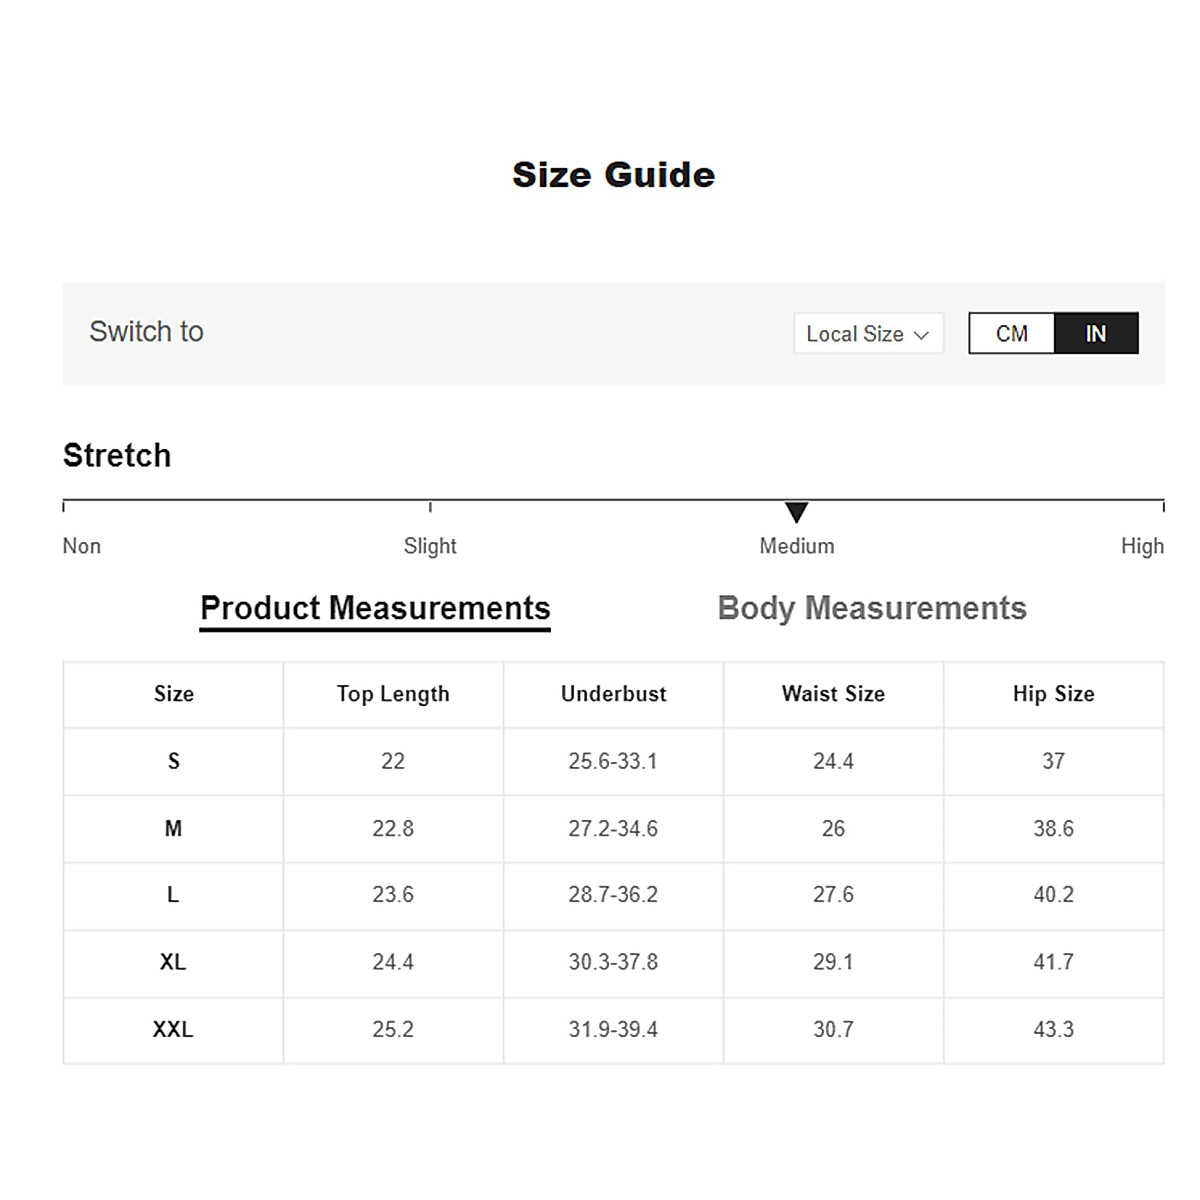Click the Size Guide heading

[613, 175]
